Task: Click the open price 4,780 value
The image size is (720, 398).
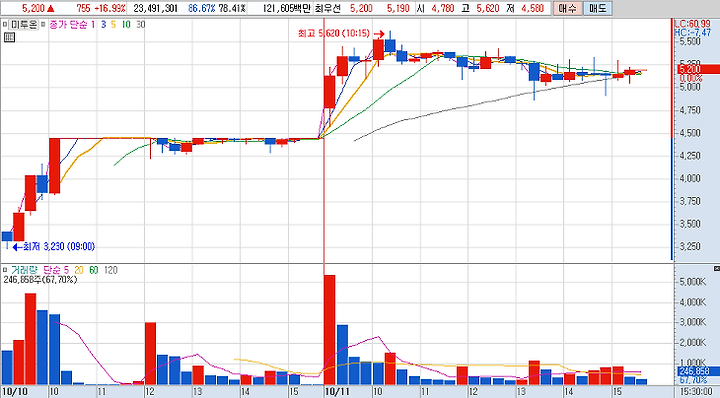Action: 443,8
